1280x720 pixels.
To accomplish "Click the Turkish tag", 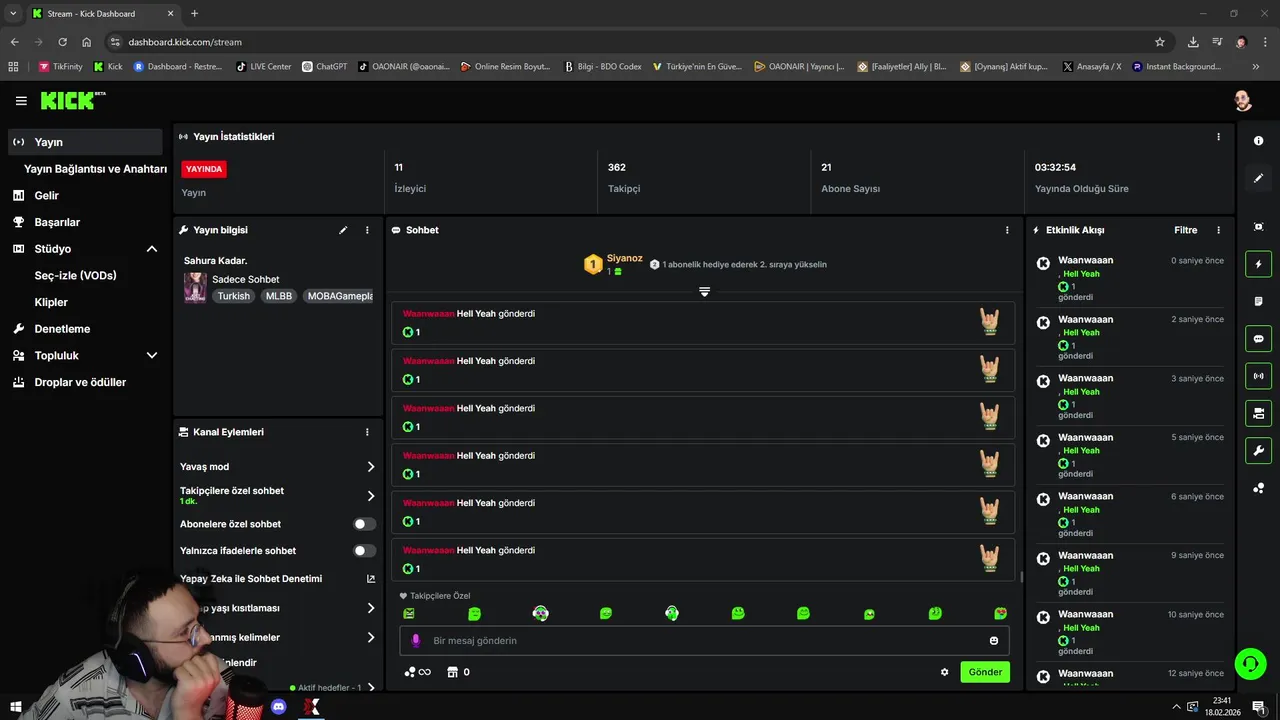I will click(234, 296).
